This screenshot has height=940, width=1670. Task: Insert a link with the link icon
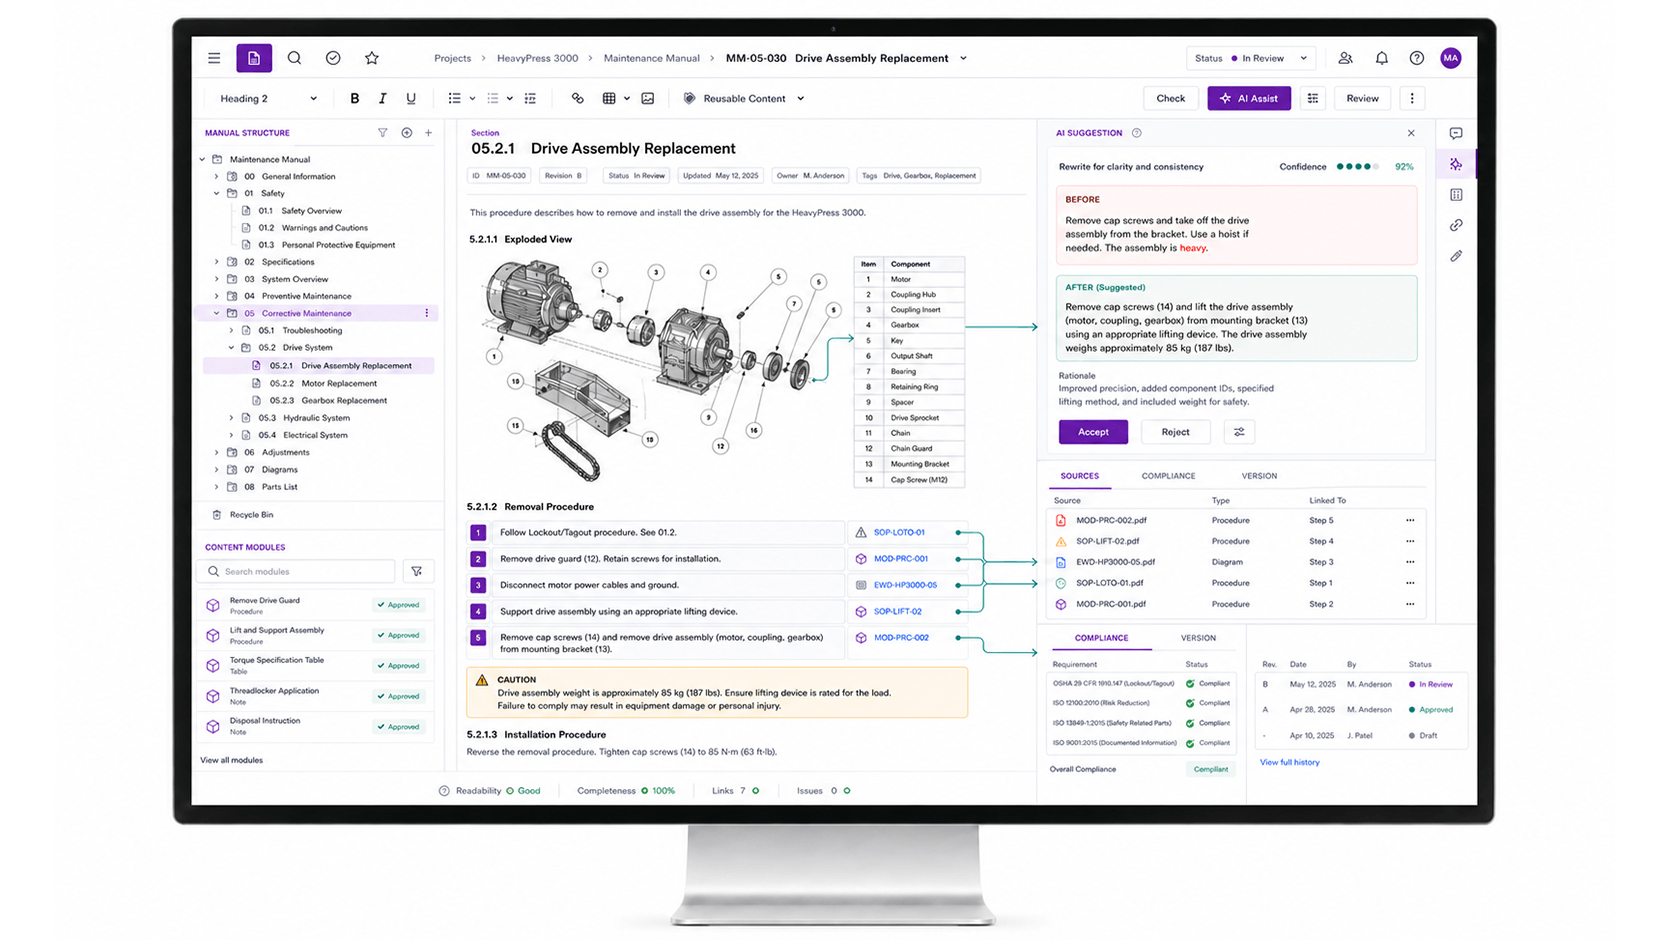click(577, 98)
